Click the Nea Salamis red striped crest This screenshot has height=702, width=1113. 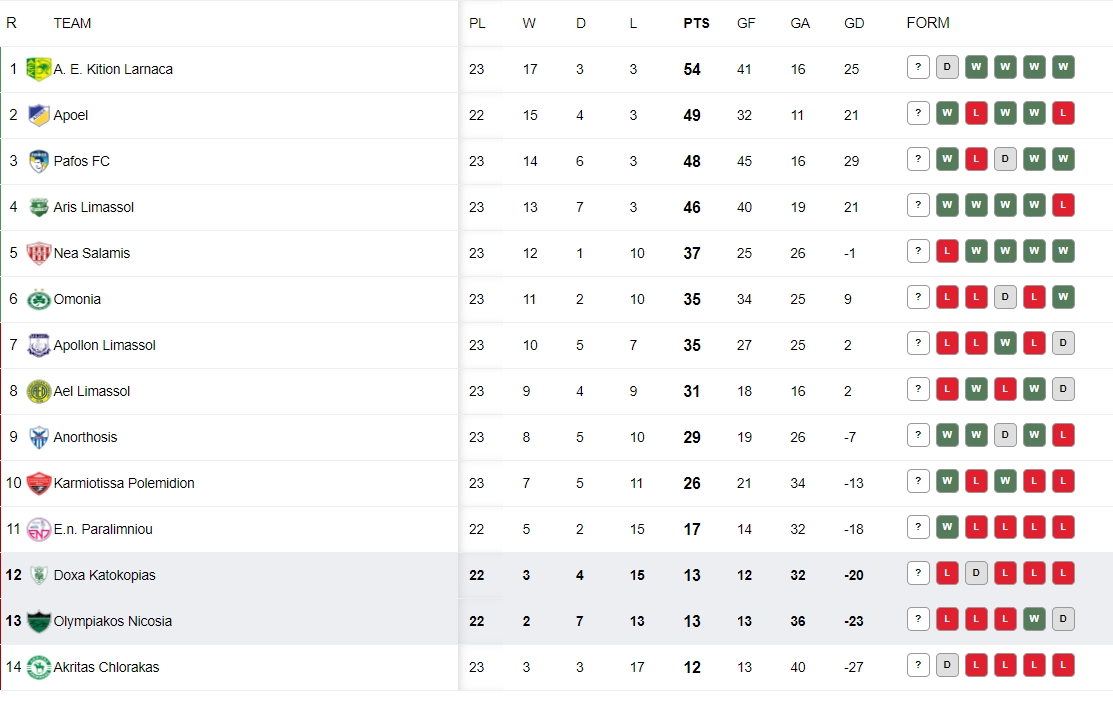(x=38, y=253)
